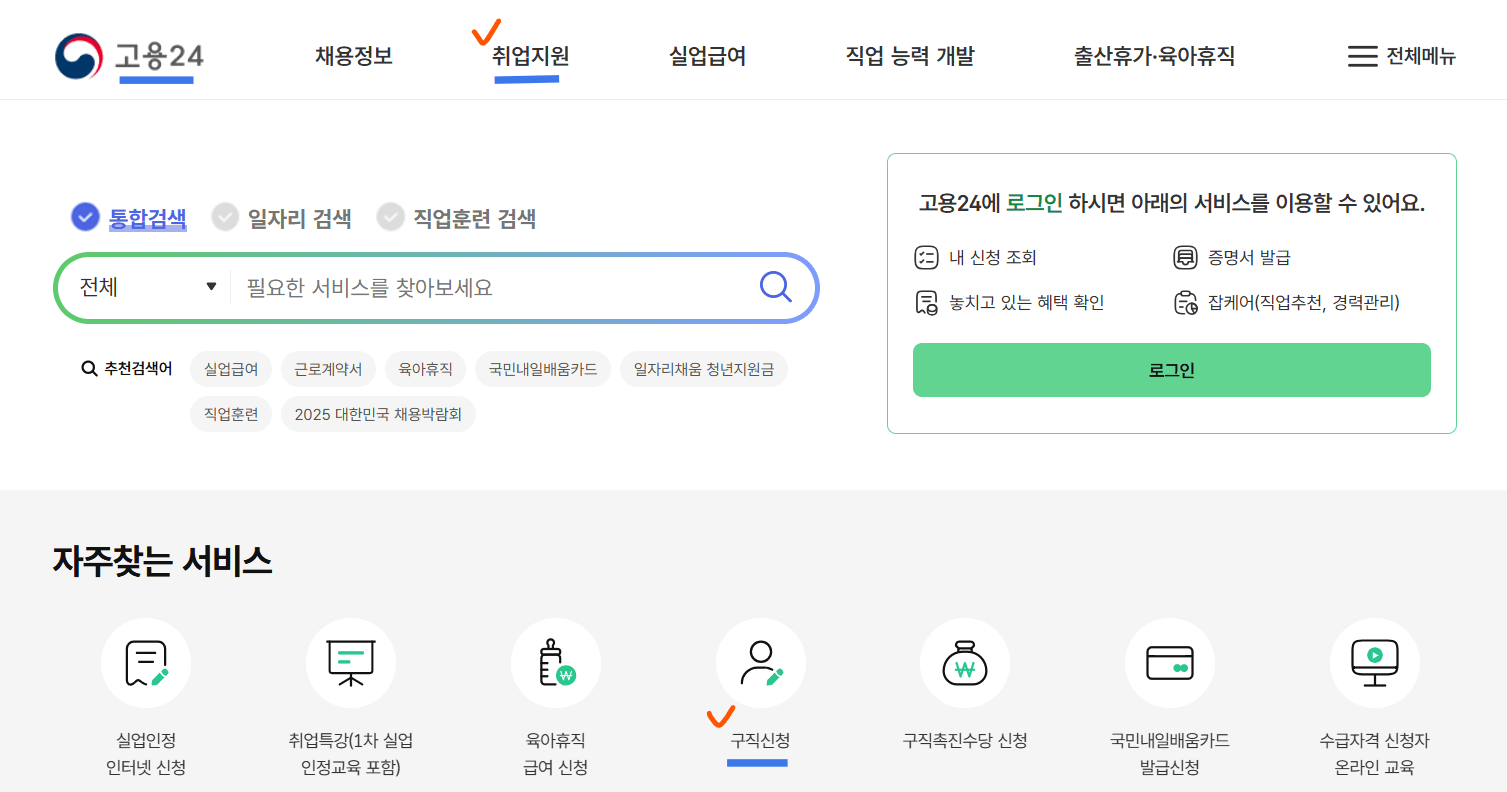The height and width of the screenshot is (792, 1507).
Task: Click the 육아휴직 급여 신청 baby bottle icon
Action: (555, 662)
